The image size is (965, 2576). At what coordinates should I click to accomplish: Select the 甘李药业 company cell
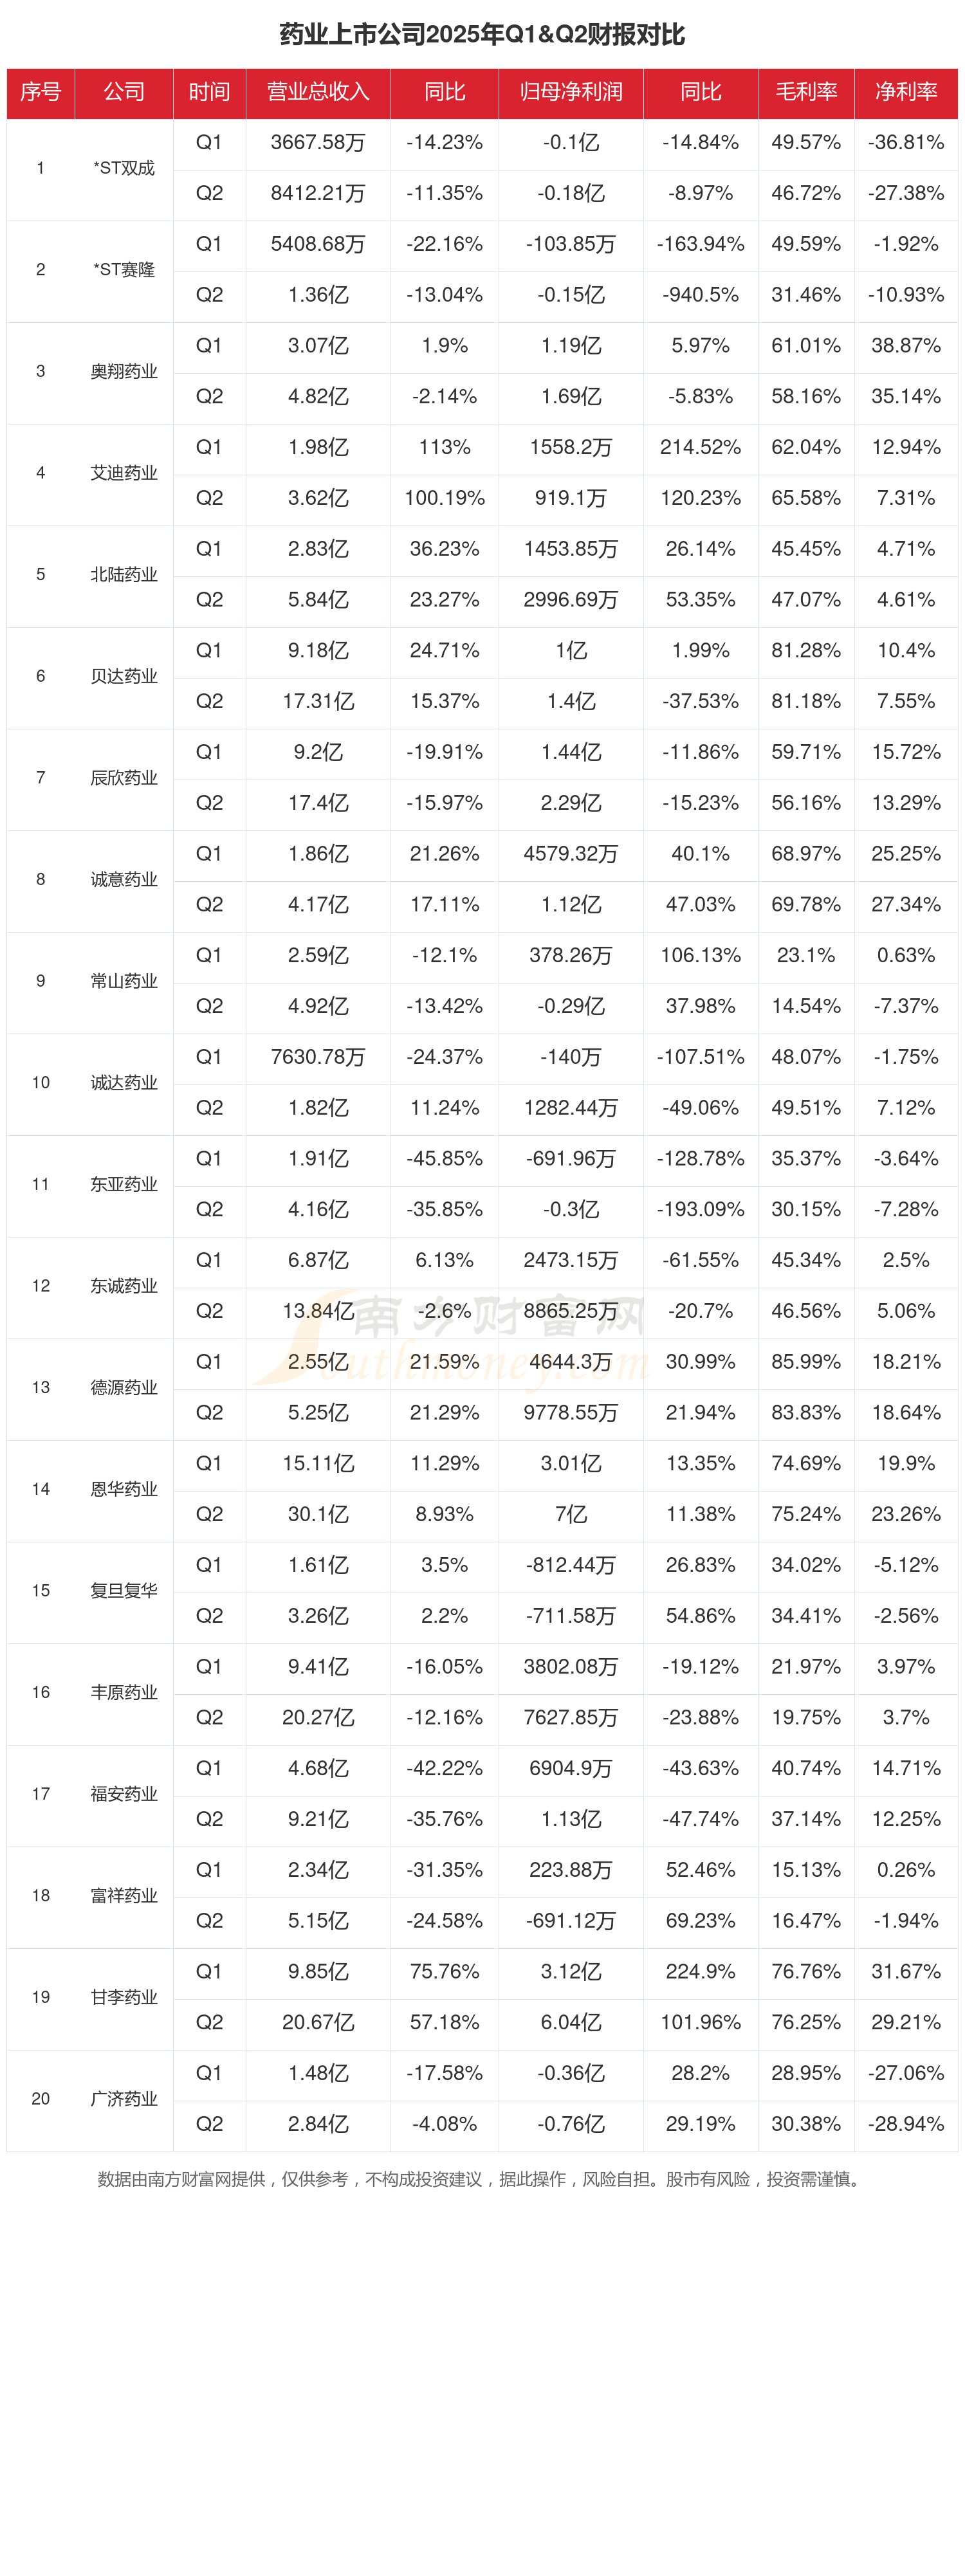(124, 1997)
